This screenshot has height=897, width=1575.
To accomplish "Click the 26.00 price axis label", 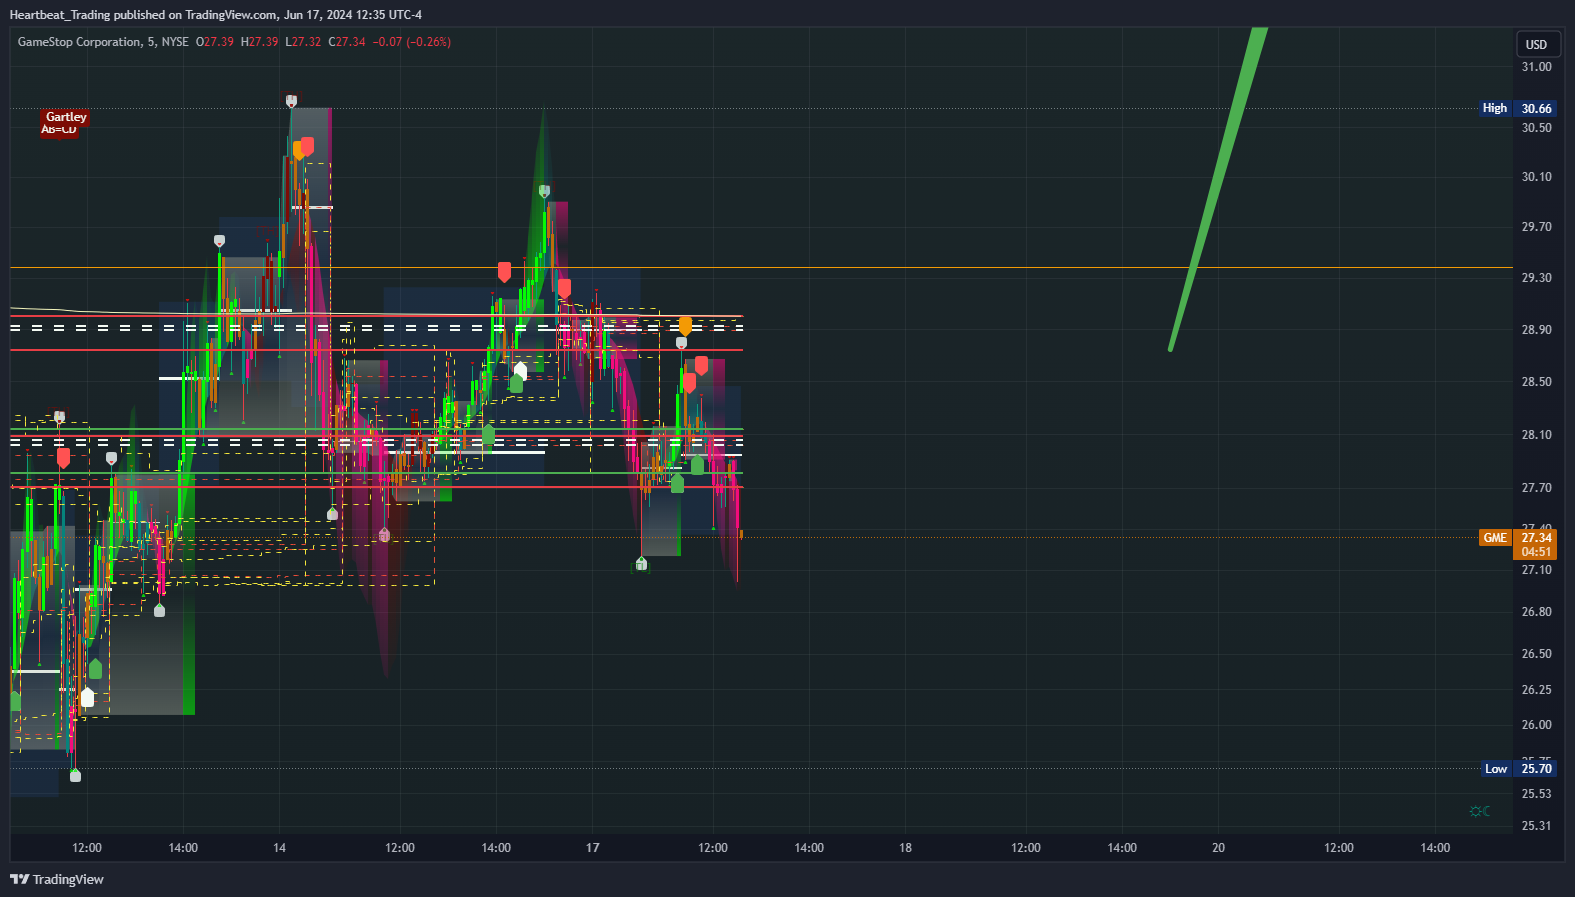I will pos(1536,725).
